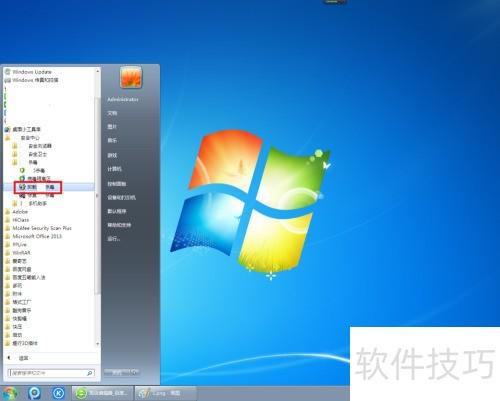Open the blue P icon on taskbar
The width and height of the screenshot is (500, 401).
click(34, 393)
